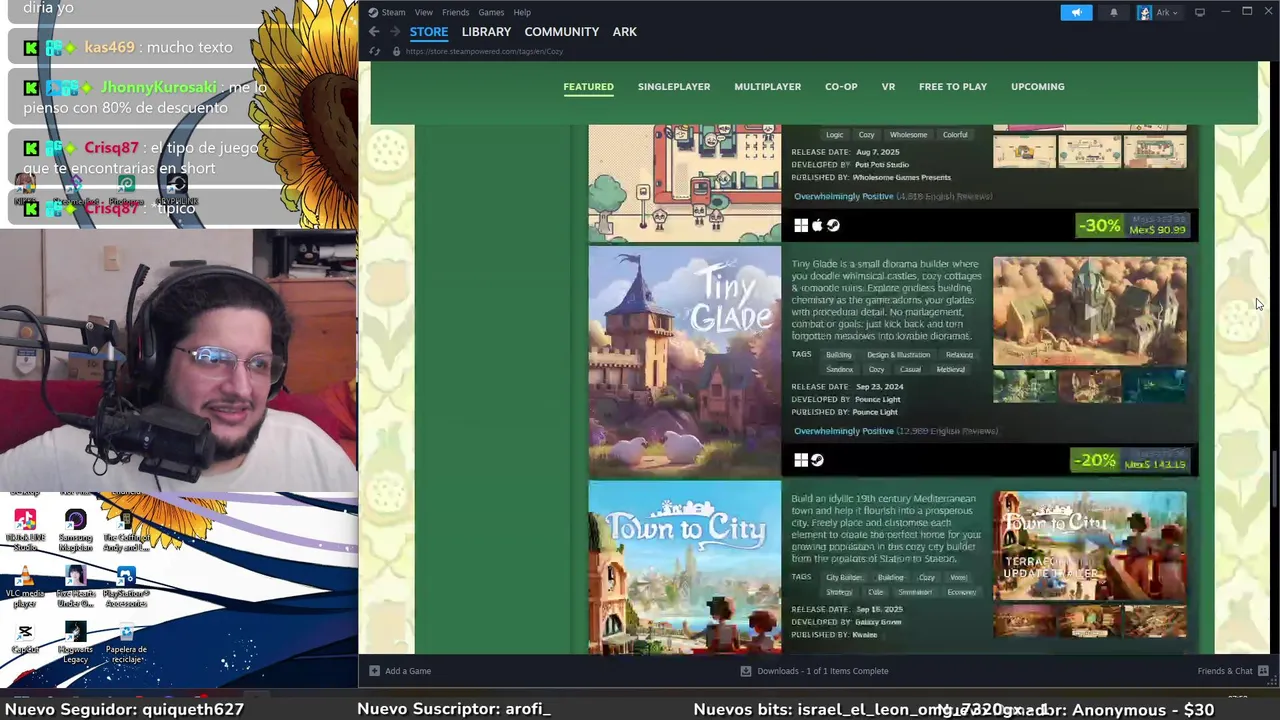Open Poti Poti Studio developer link
This screenshot has width=1280, height=720.
[x=882, y=165]
